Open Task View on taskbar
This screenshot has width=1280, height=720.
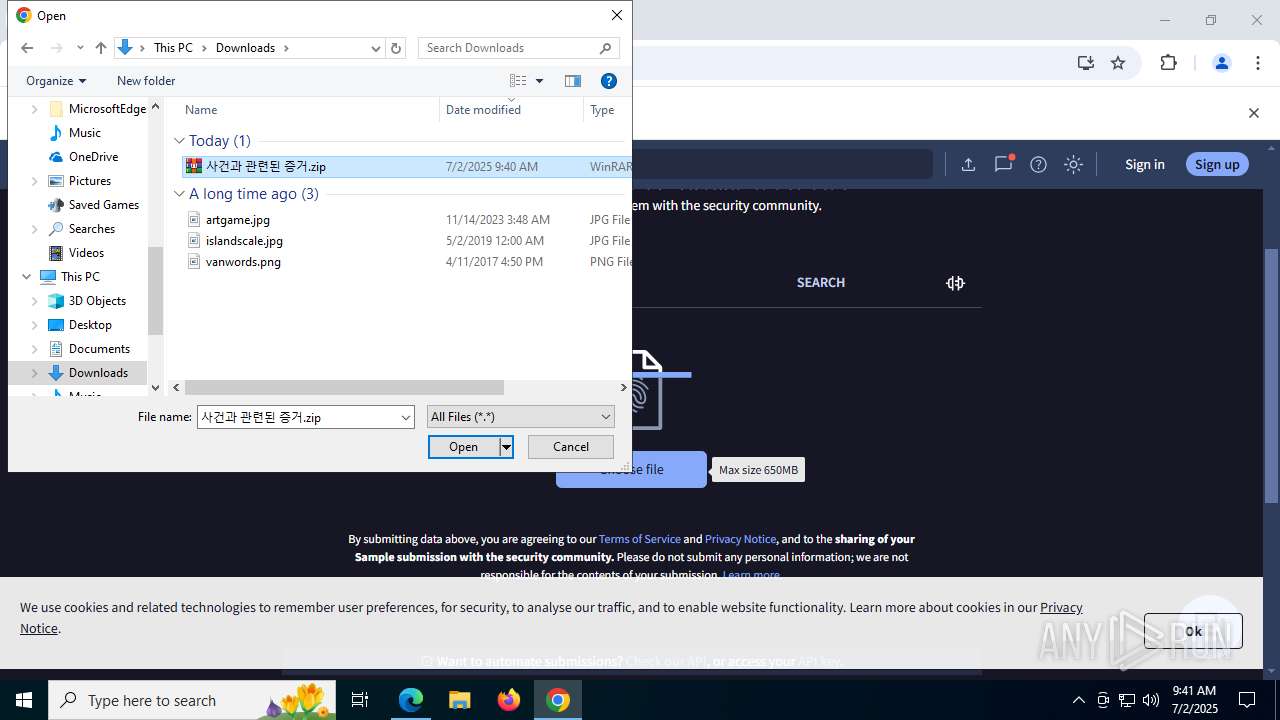tap(360, 700)
